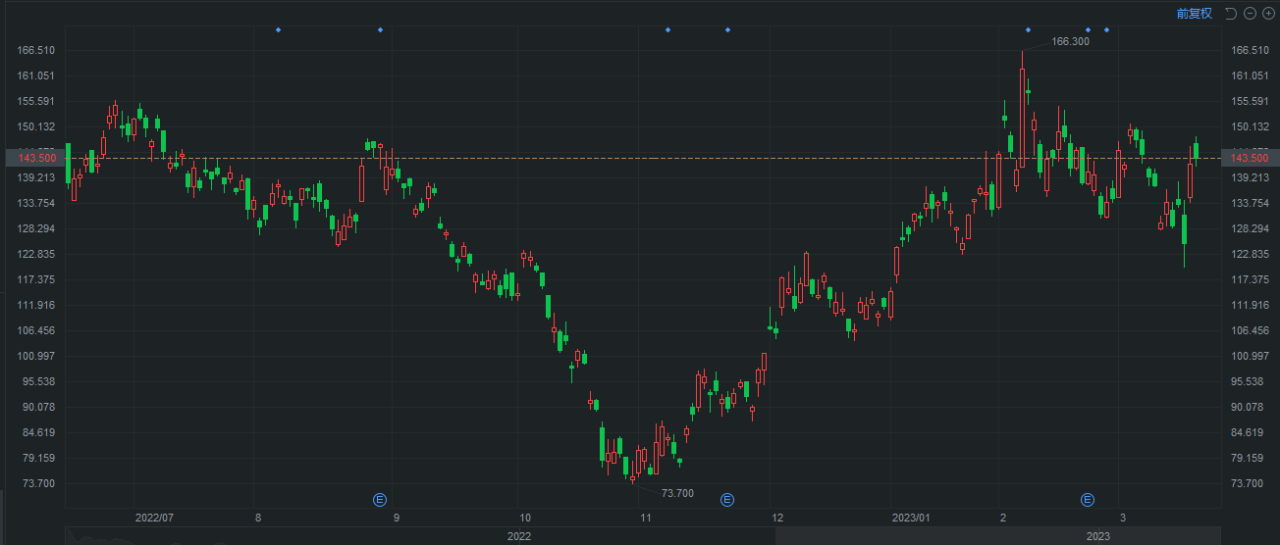Click the rightmost blue diamond marker at top
Image resolution: width=1280 pixels, height=545 pixels.
[1106, 30]
